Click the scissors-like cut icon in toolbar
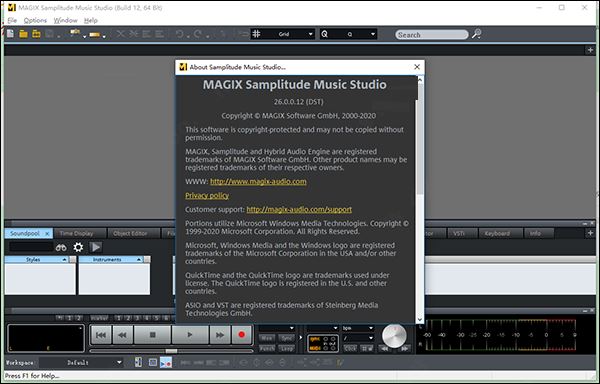Screen dimensions: 600x384 tap(121, 34)
